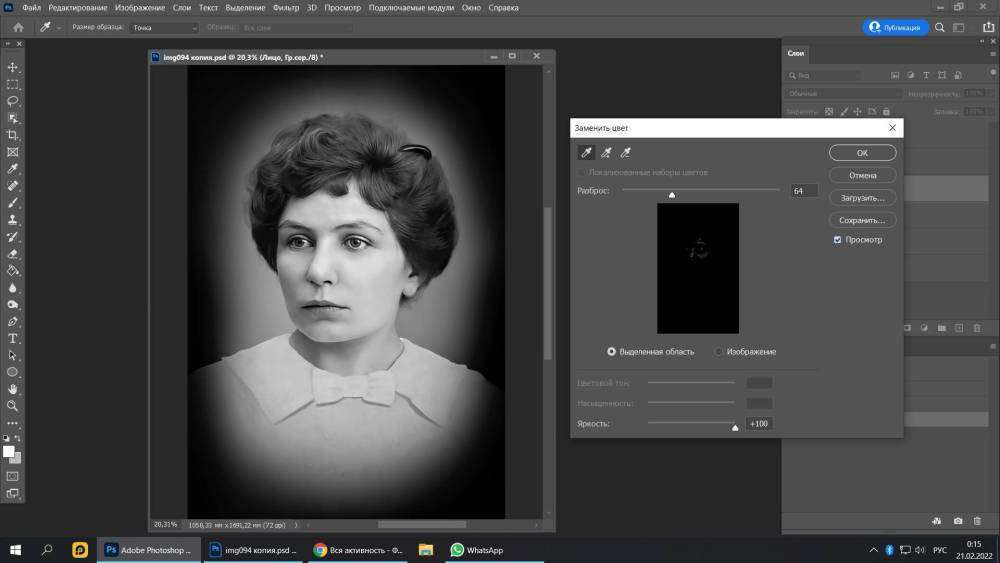Click the Разброс slider handle
This screenshot has width=1000, height=563.
click(672, 195)
